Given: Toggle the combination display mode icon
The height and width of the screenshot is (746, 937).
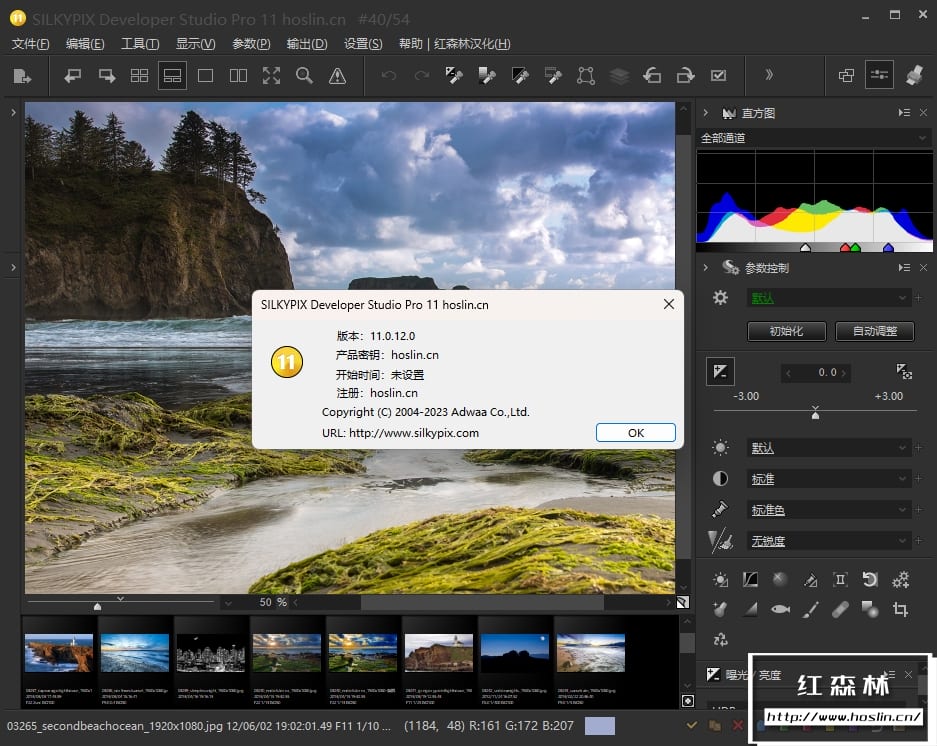Looking at the screenshot, I should click(172, 76).
